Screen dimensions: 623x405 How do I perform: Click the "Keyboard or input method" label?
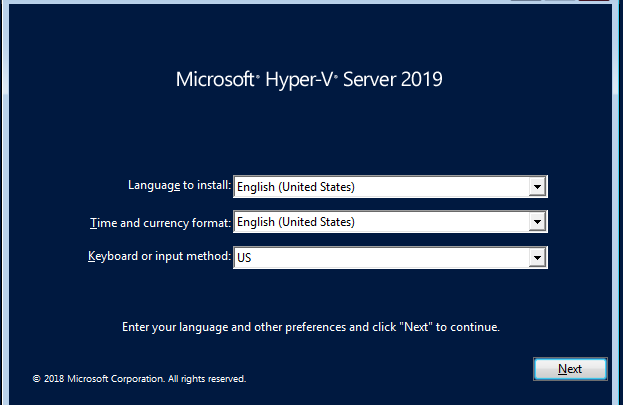point(159,258)
